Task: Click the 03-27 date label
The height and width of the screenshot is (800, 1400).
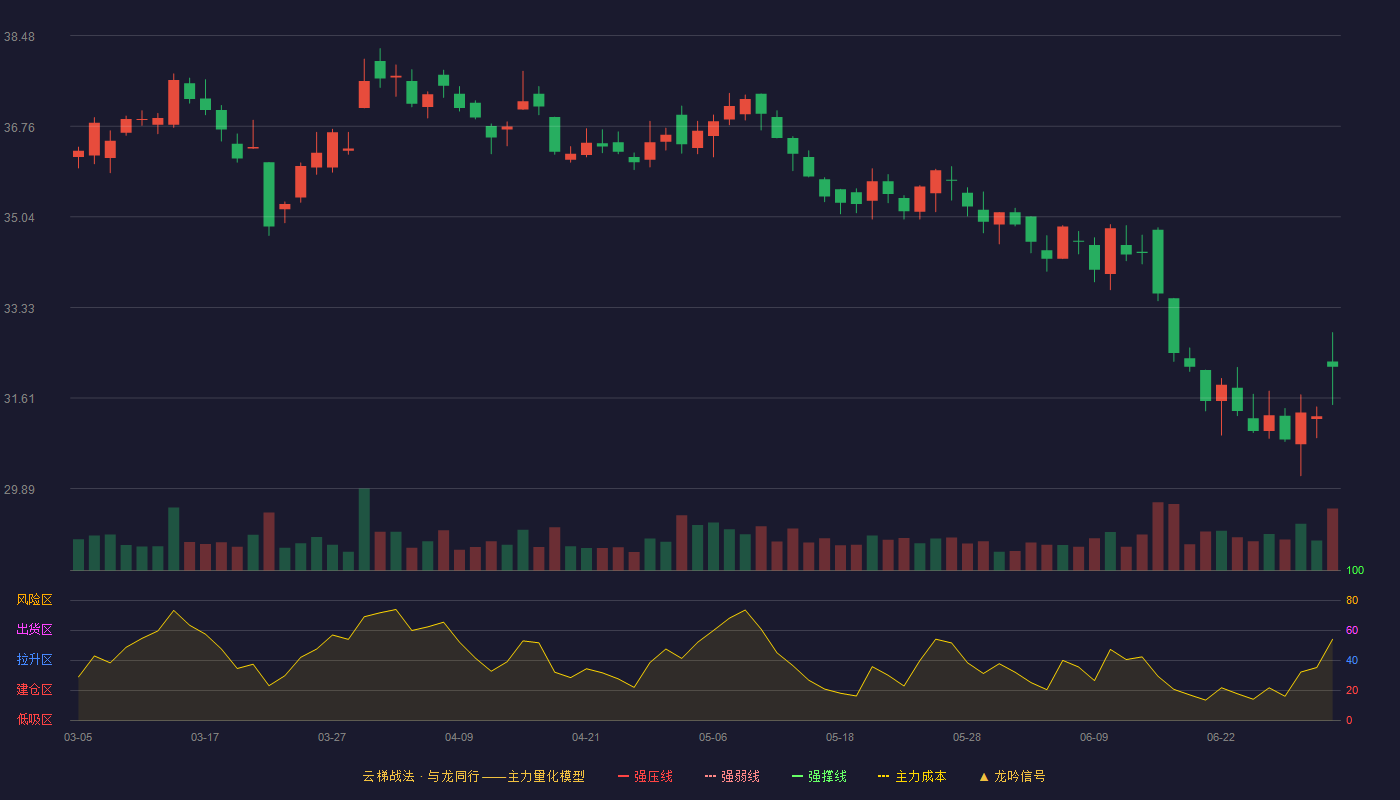Action: tap(332, 737)
